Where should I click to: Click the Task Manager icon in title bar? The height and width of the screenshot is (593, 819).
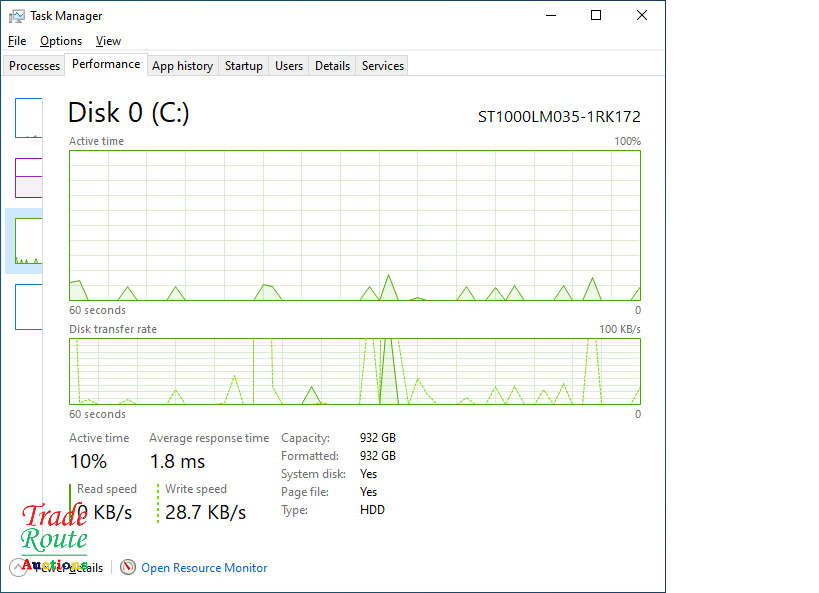[17, 16]
